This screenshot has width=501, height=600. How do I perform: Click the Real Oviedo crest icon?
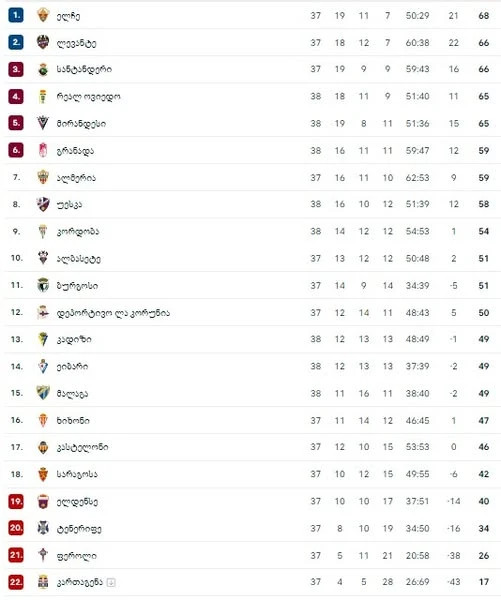tap(43, 96)
